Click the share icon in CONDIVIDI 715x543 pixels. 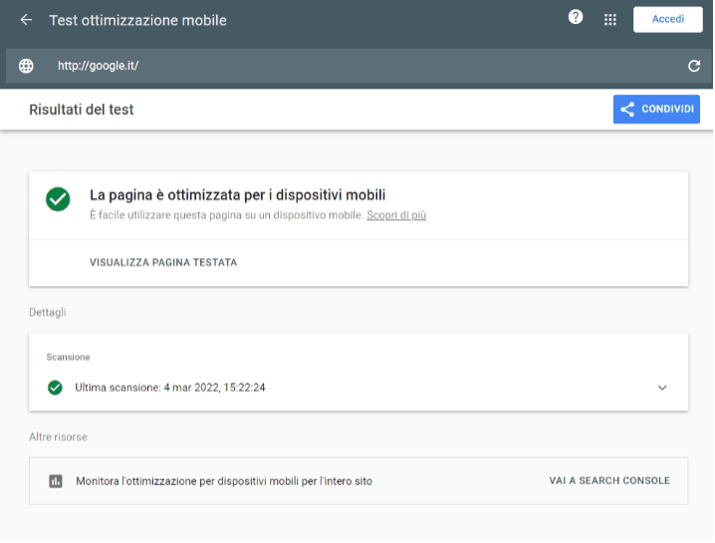627,109
